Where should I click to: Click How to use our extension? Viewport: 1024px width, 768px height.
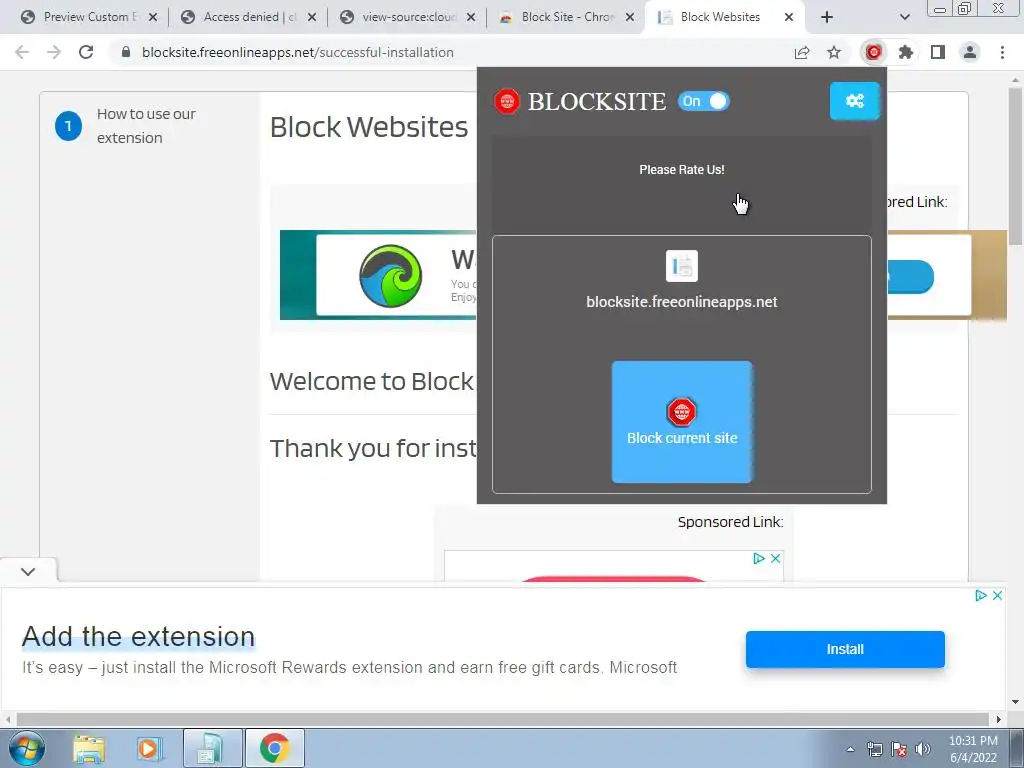click(x=146, y=125)
